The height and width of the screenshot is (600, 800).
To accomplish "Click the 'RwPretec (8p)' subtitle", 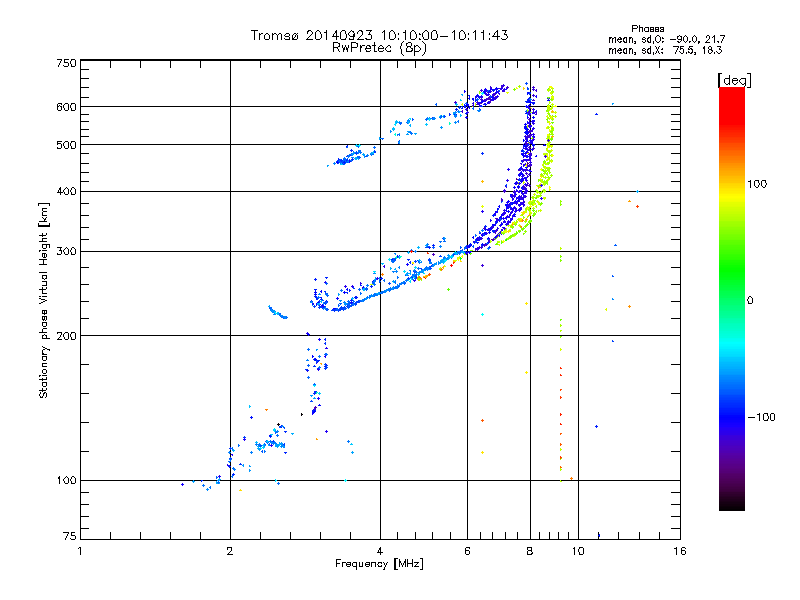I will point(379,48).
